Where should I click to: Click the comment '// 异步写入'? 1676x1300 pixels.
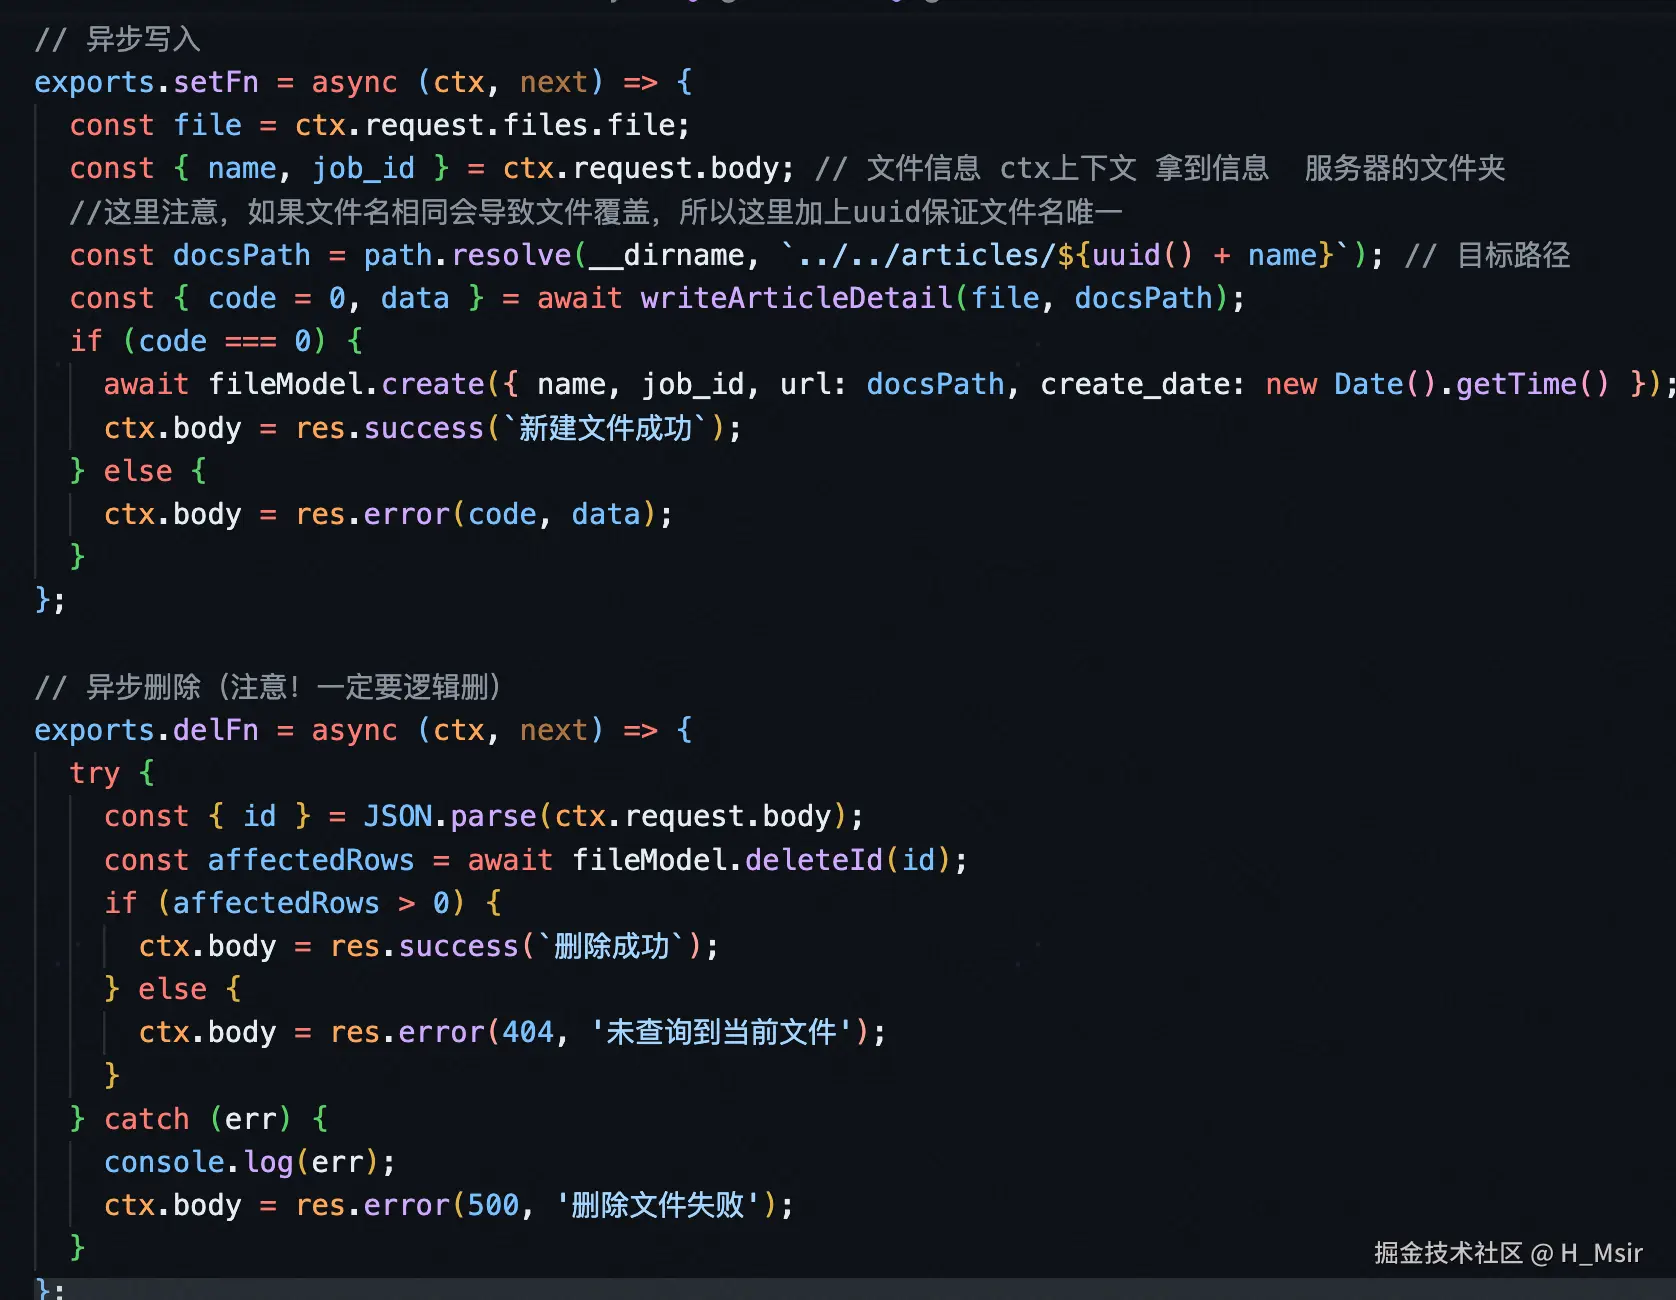(118, 39)
